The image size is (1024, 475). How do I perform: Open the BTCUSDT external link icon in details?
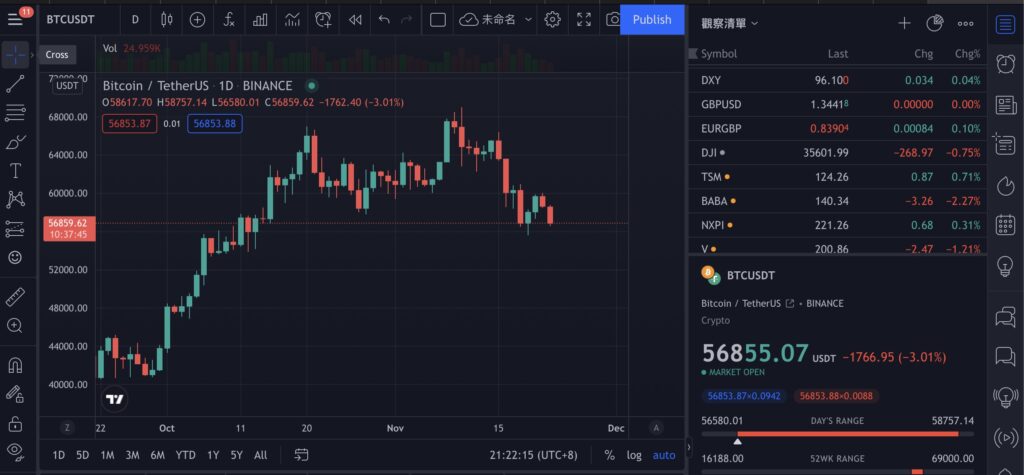click(x=790, y=304)
